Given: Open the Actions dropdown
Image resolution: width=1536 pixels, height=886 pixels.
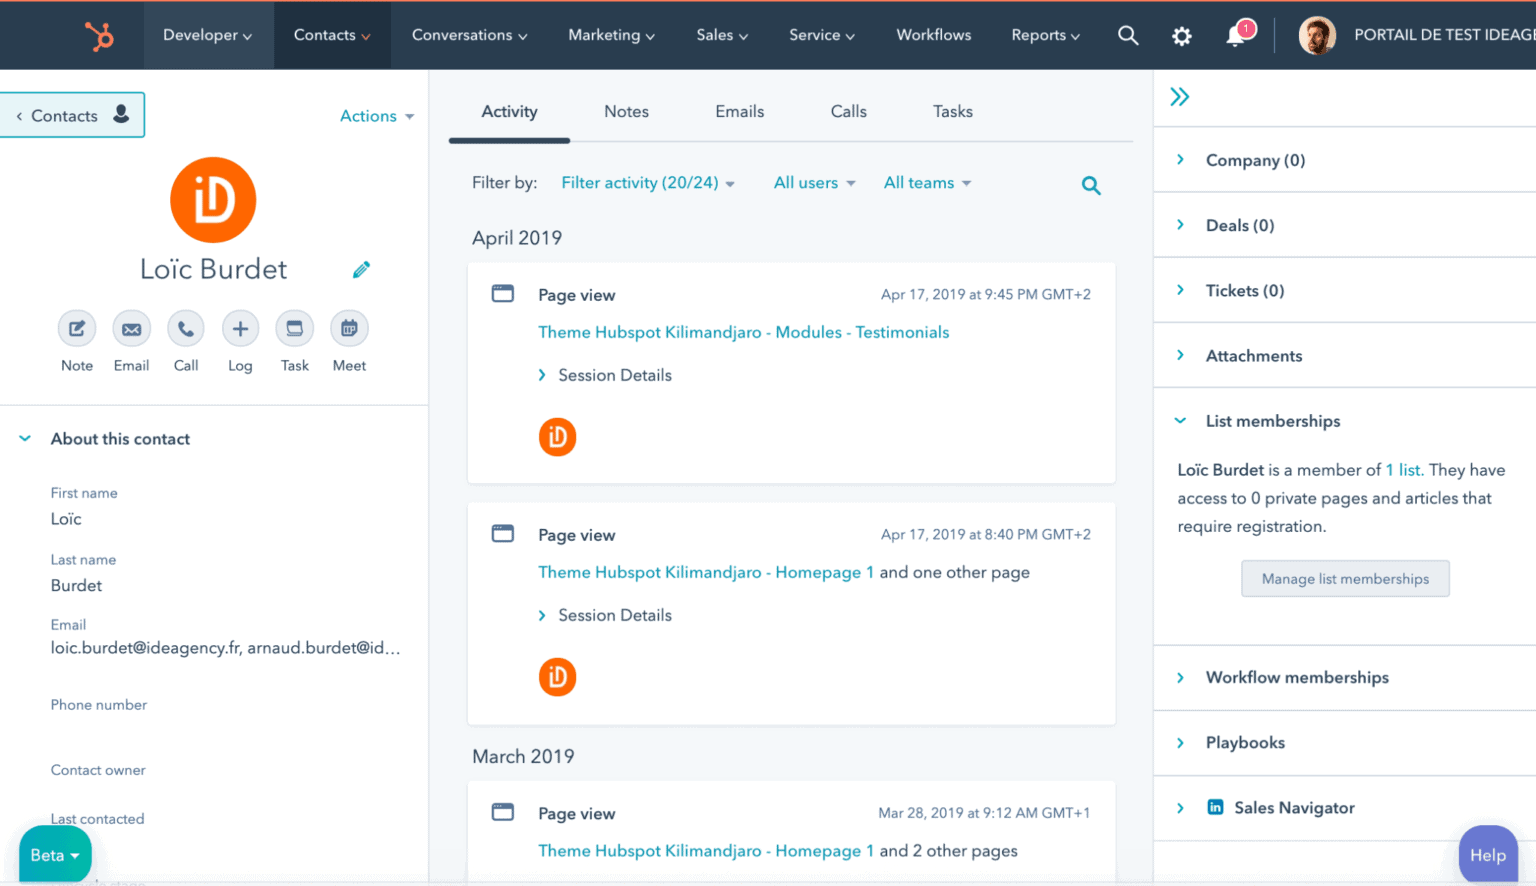Looking at the screenshot, I should point(376,116).
